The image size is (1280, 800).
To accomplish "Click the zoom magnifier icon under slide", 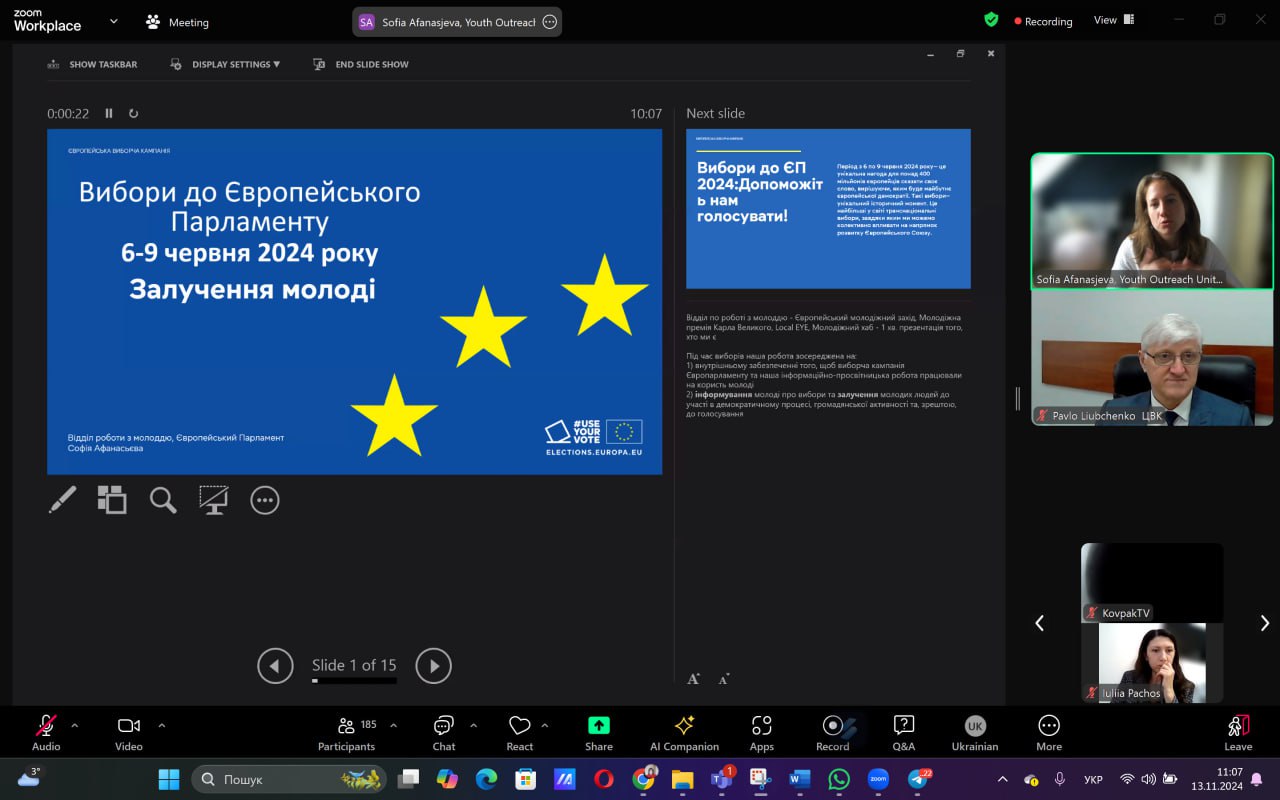I will (x=163, y=500).
